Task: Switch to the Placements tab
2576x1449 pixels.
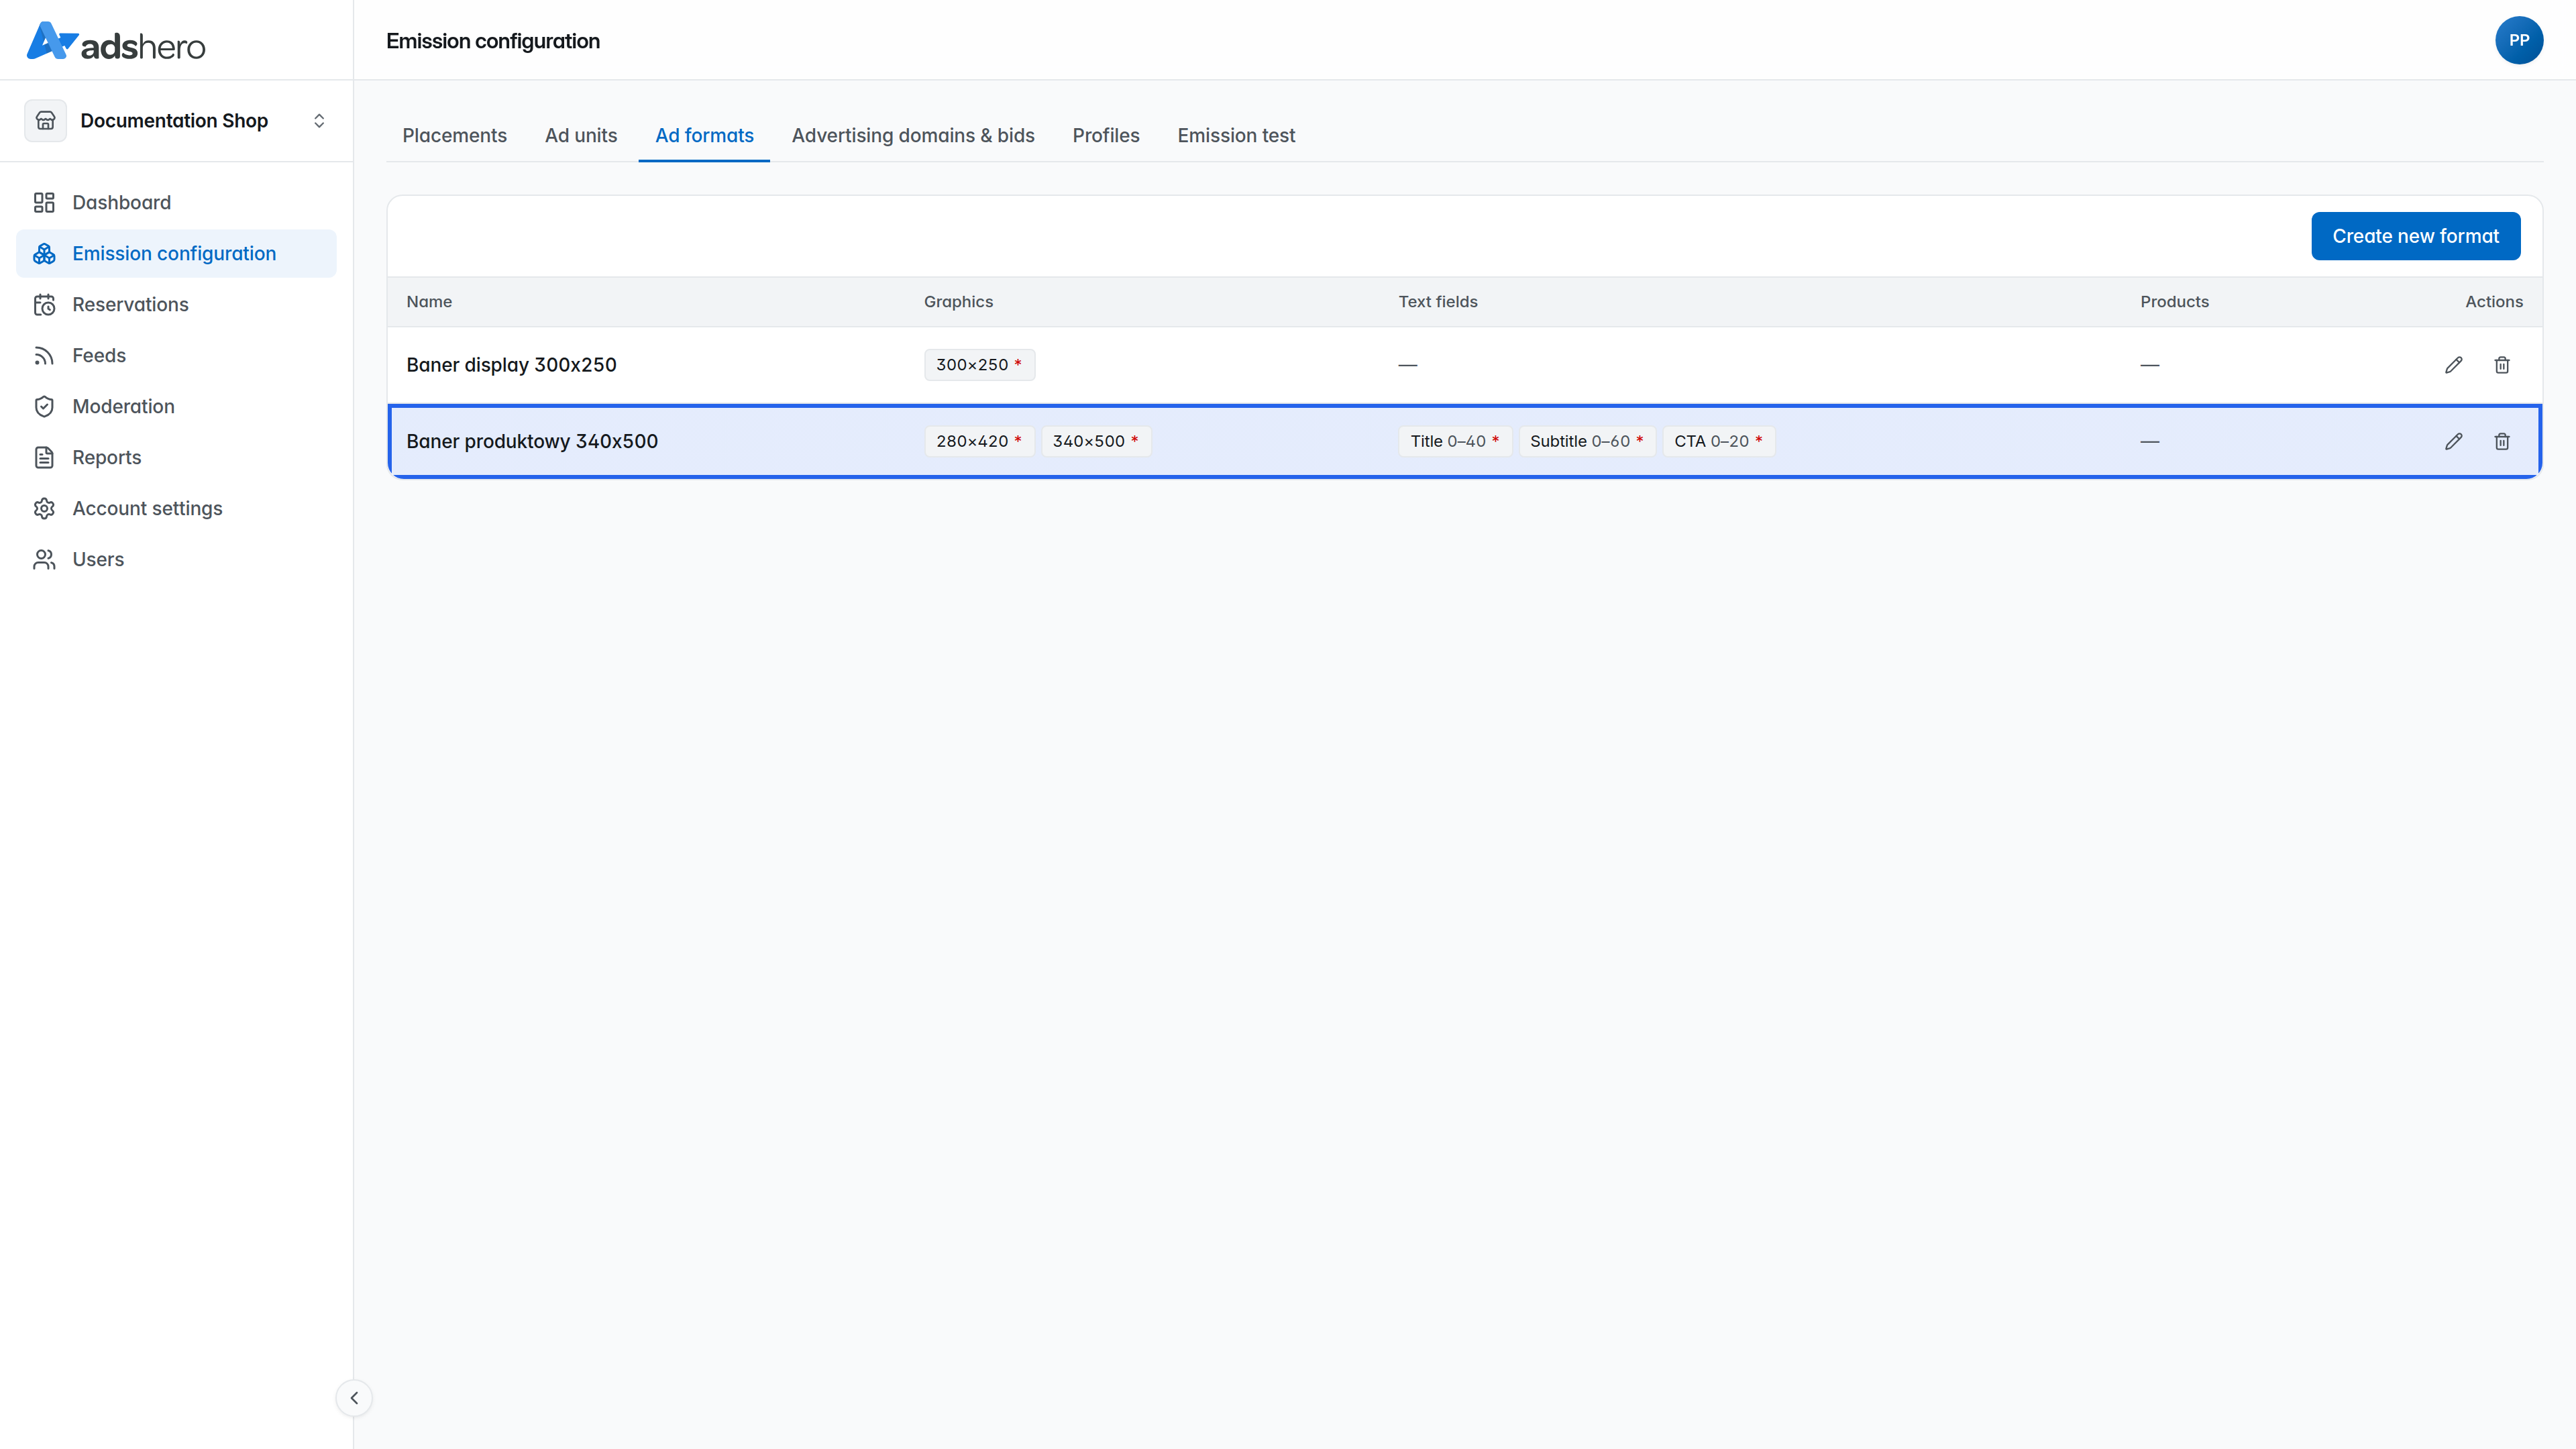Action: (454, 136)
